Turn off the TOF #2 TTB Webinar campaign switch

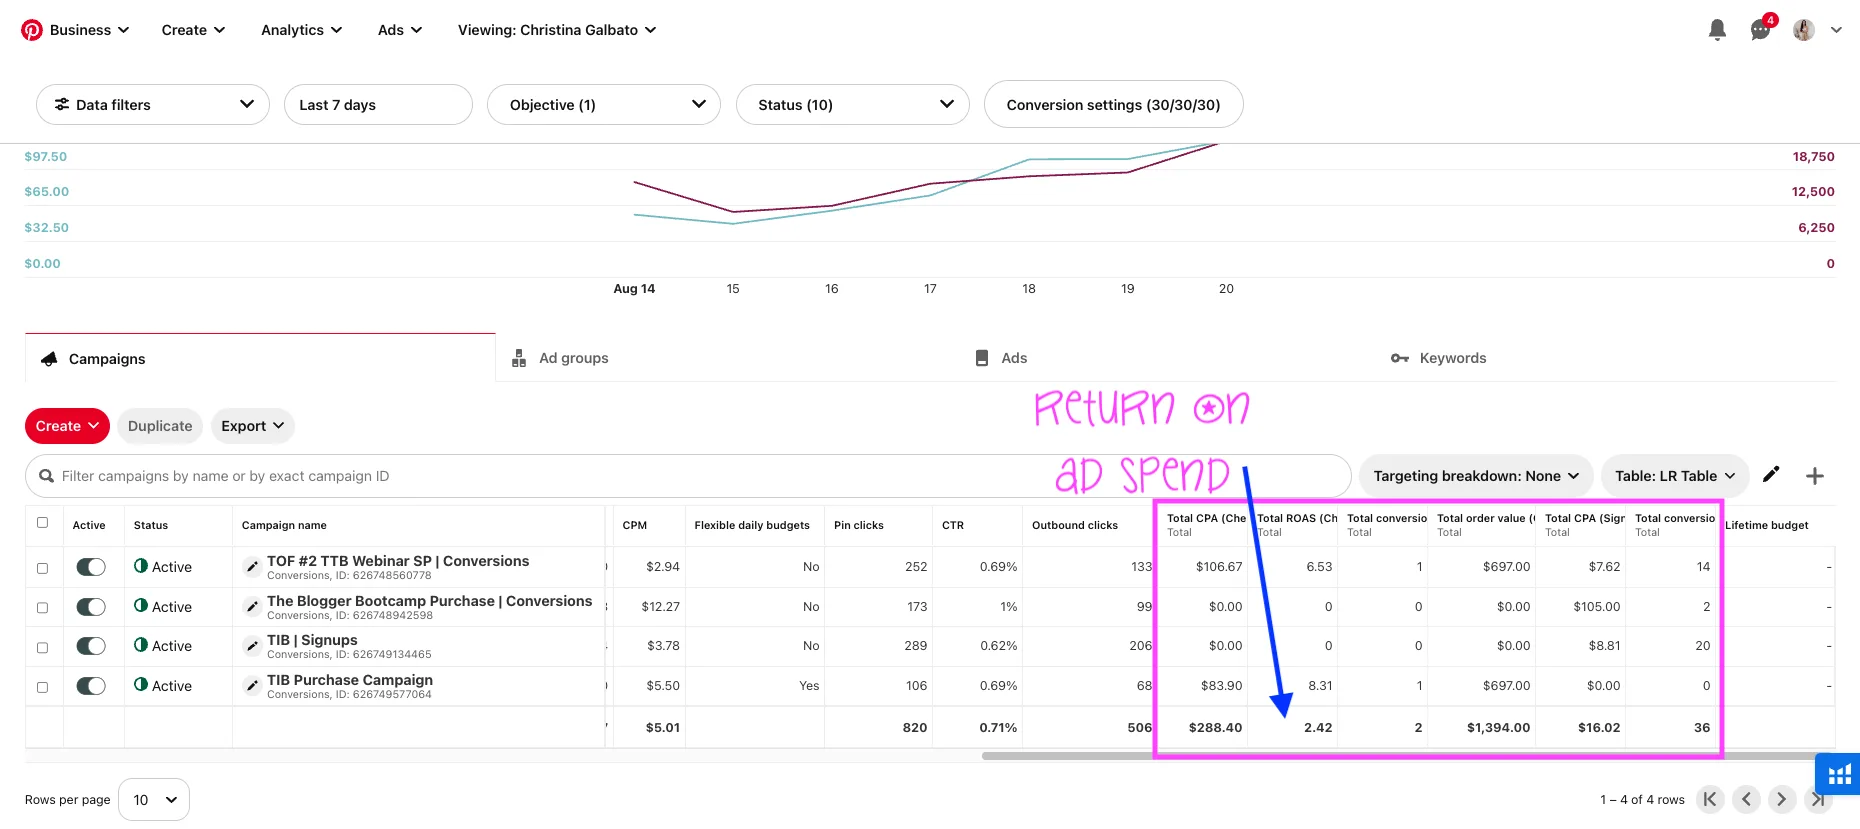pos(91,567)
